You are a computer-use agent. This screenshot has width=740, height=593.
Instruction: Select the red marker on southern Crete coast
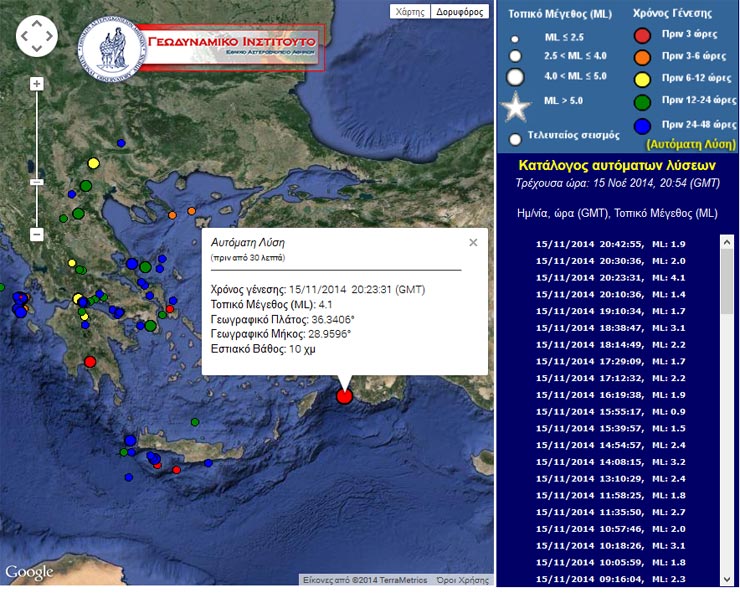177,470
